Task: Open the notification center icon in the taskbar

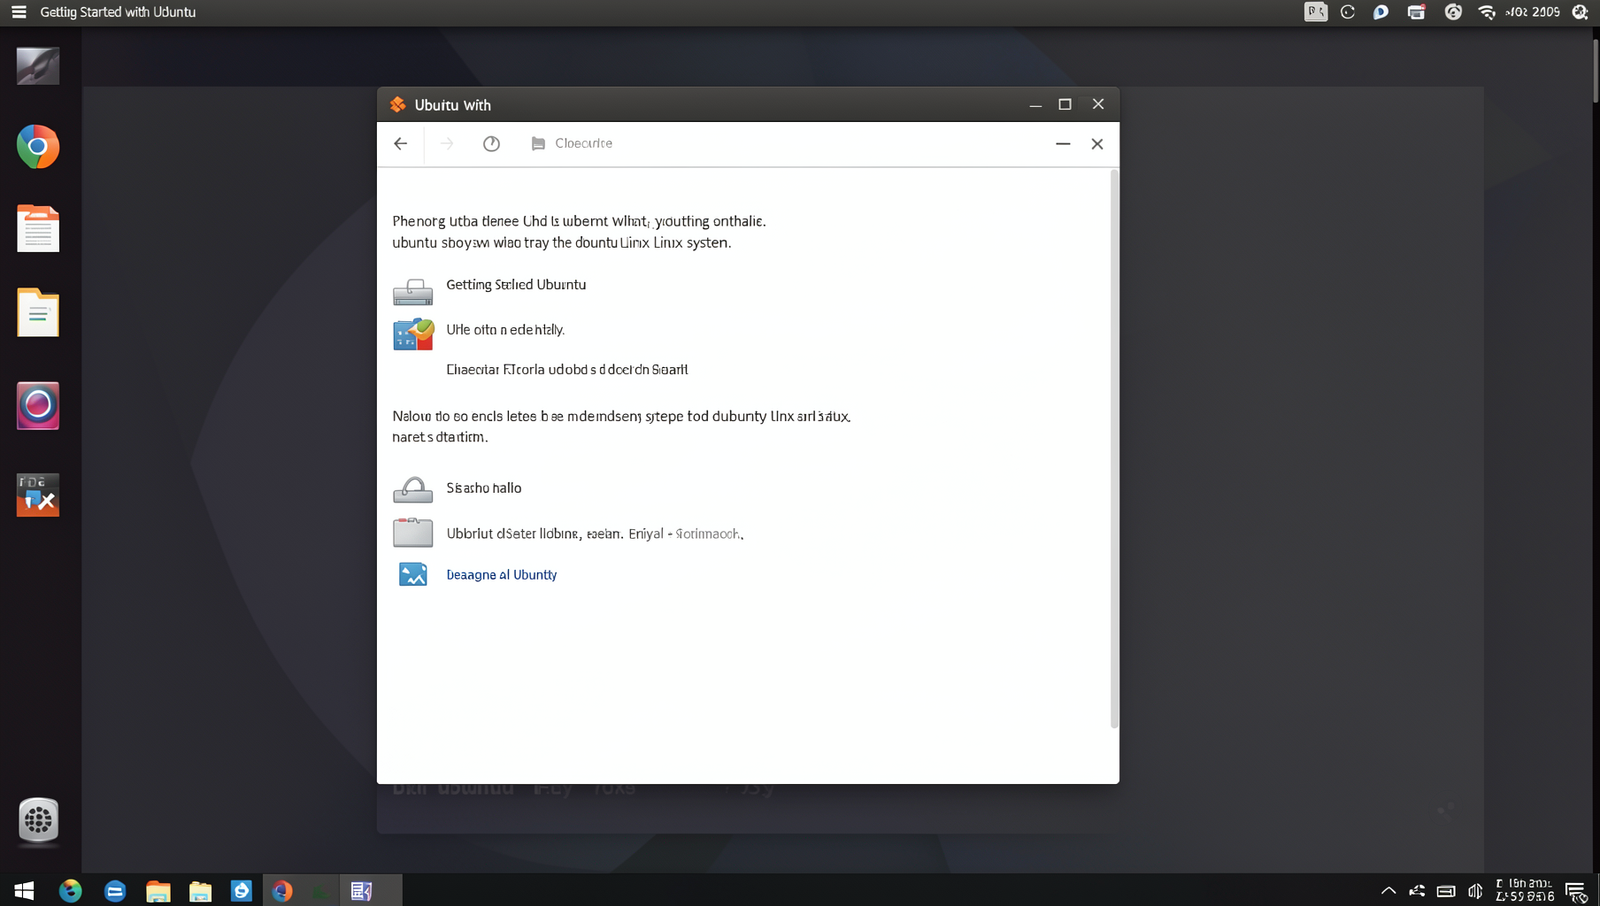Action: click(x=1576, y=891)
